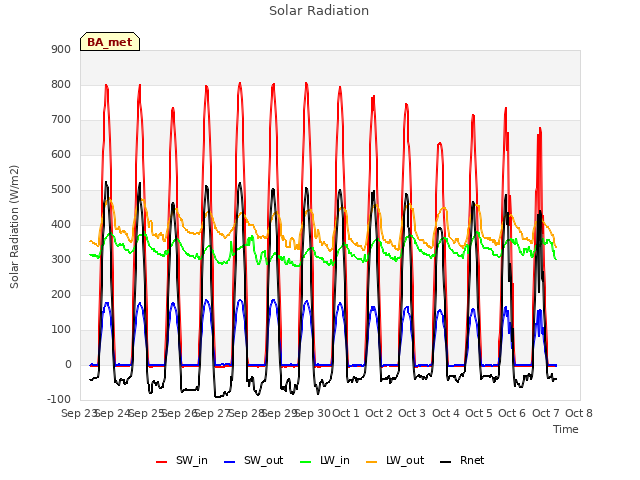Click the Rnet nighttime minimum near Sep 27
Viewport: 640px width, 480px height.
point(218,396)
